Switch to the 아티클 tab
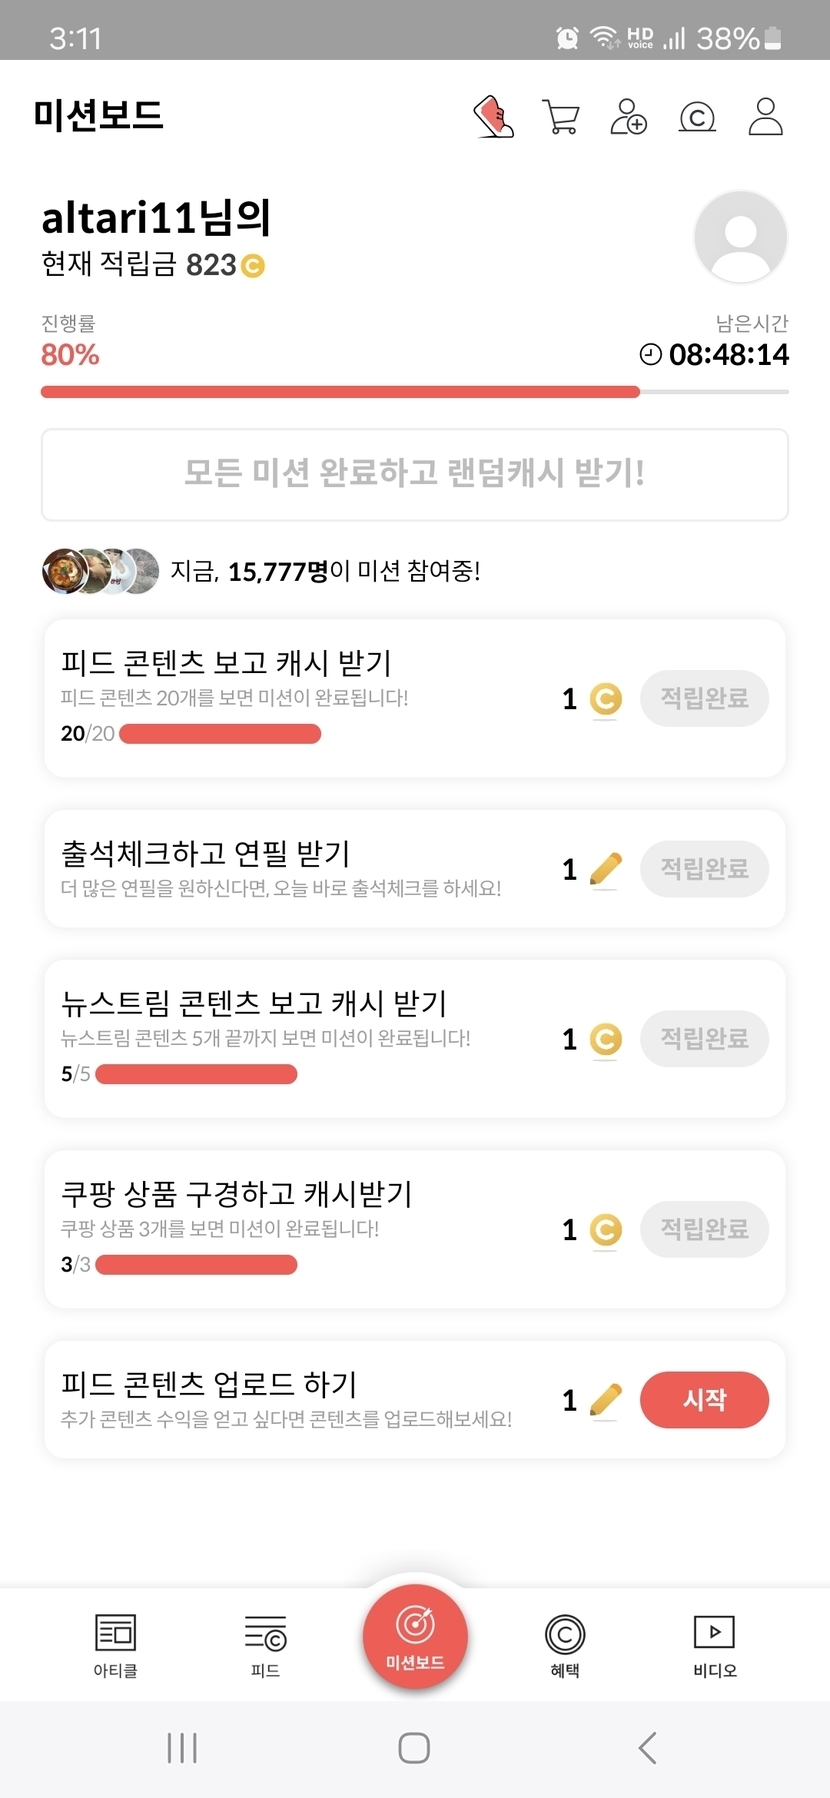 point(115,1645)
